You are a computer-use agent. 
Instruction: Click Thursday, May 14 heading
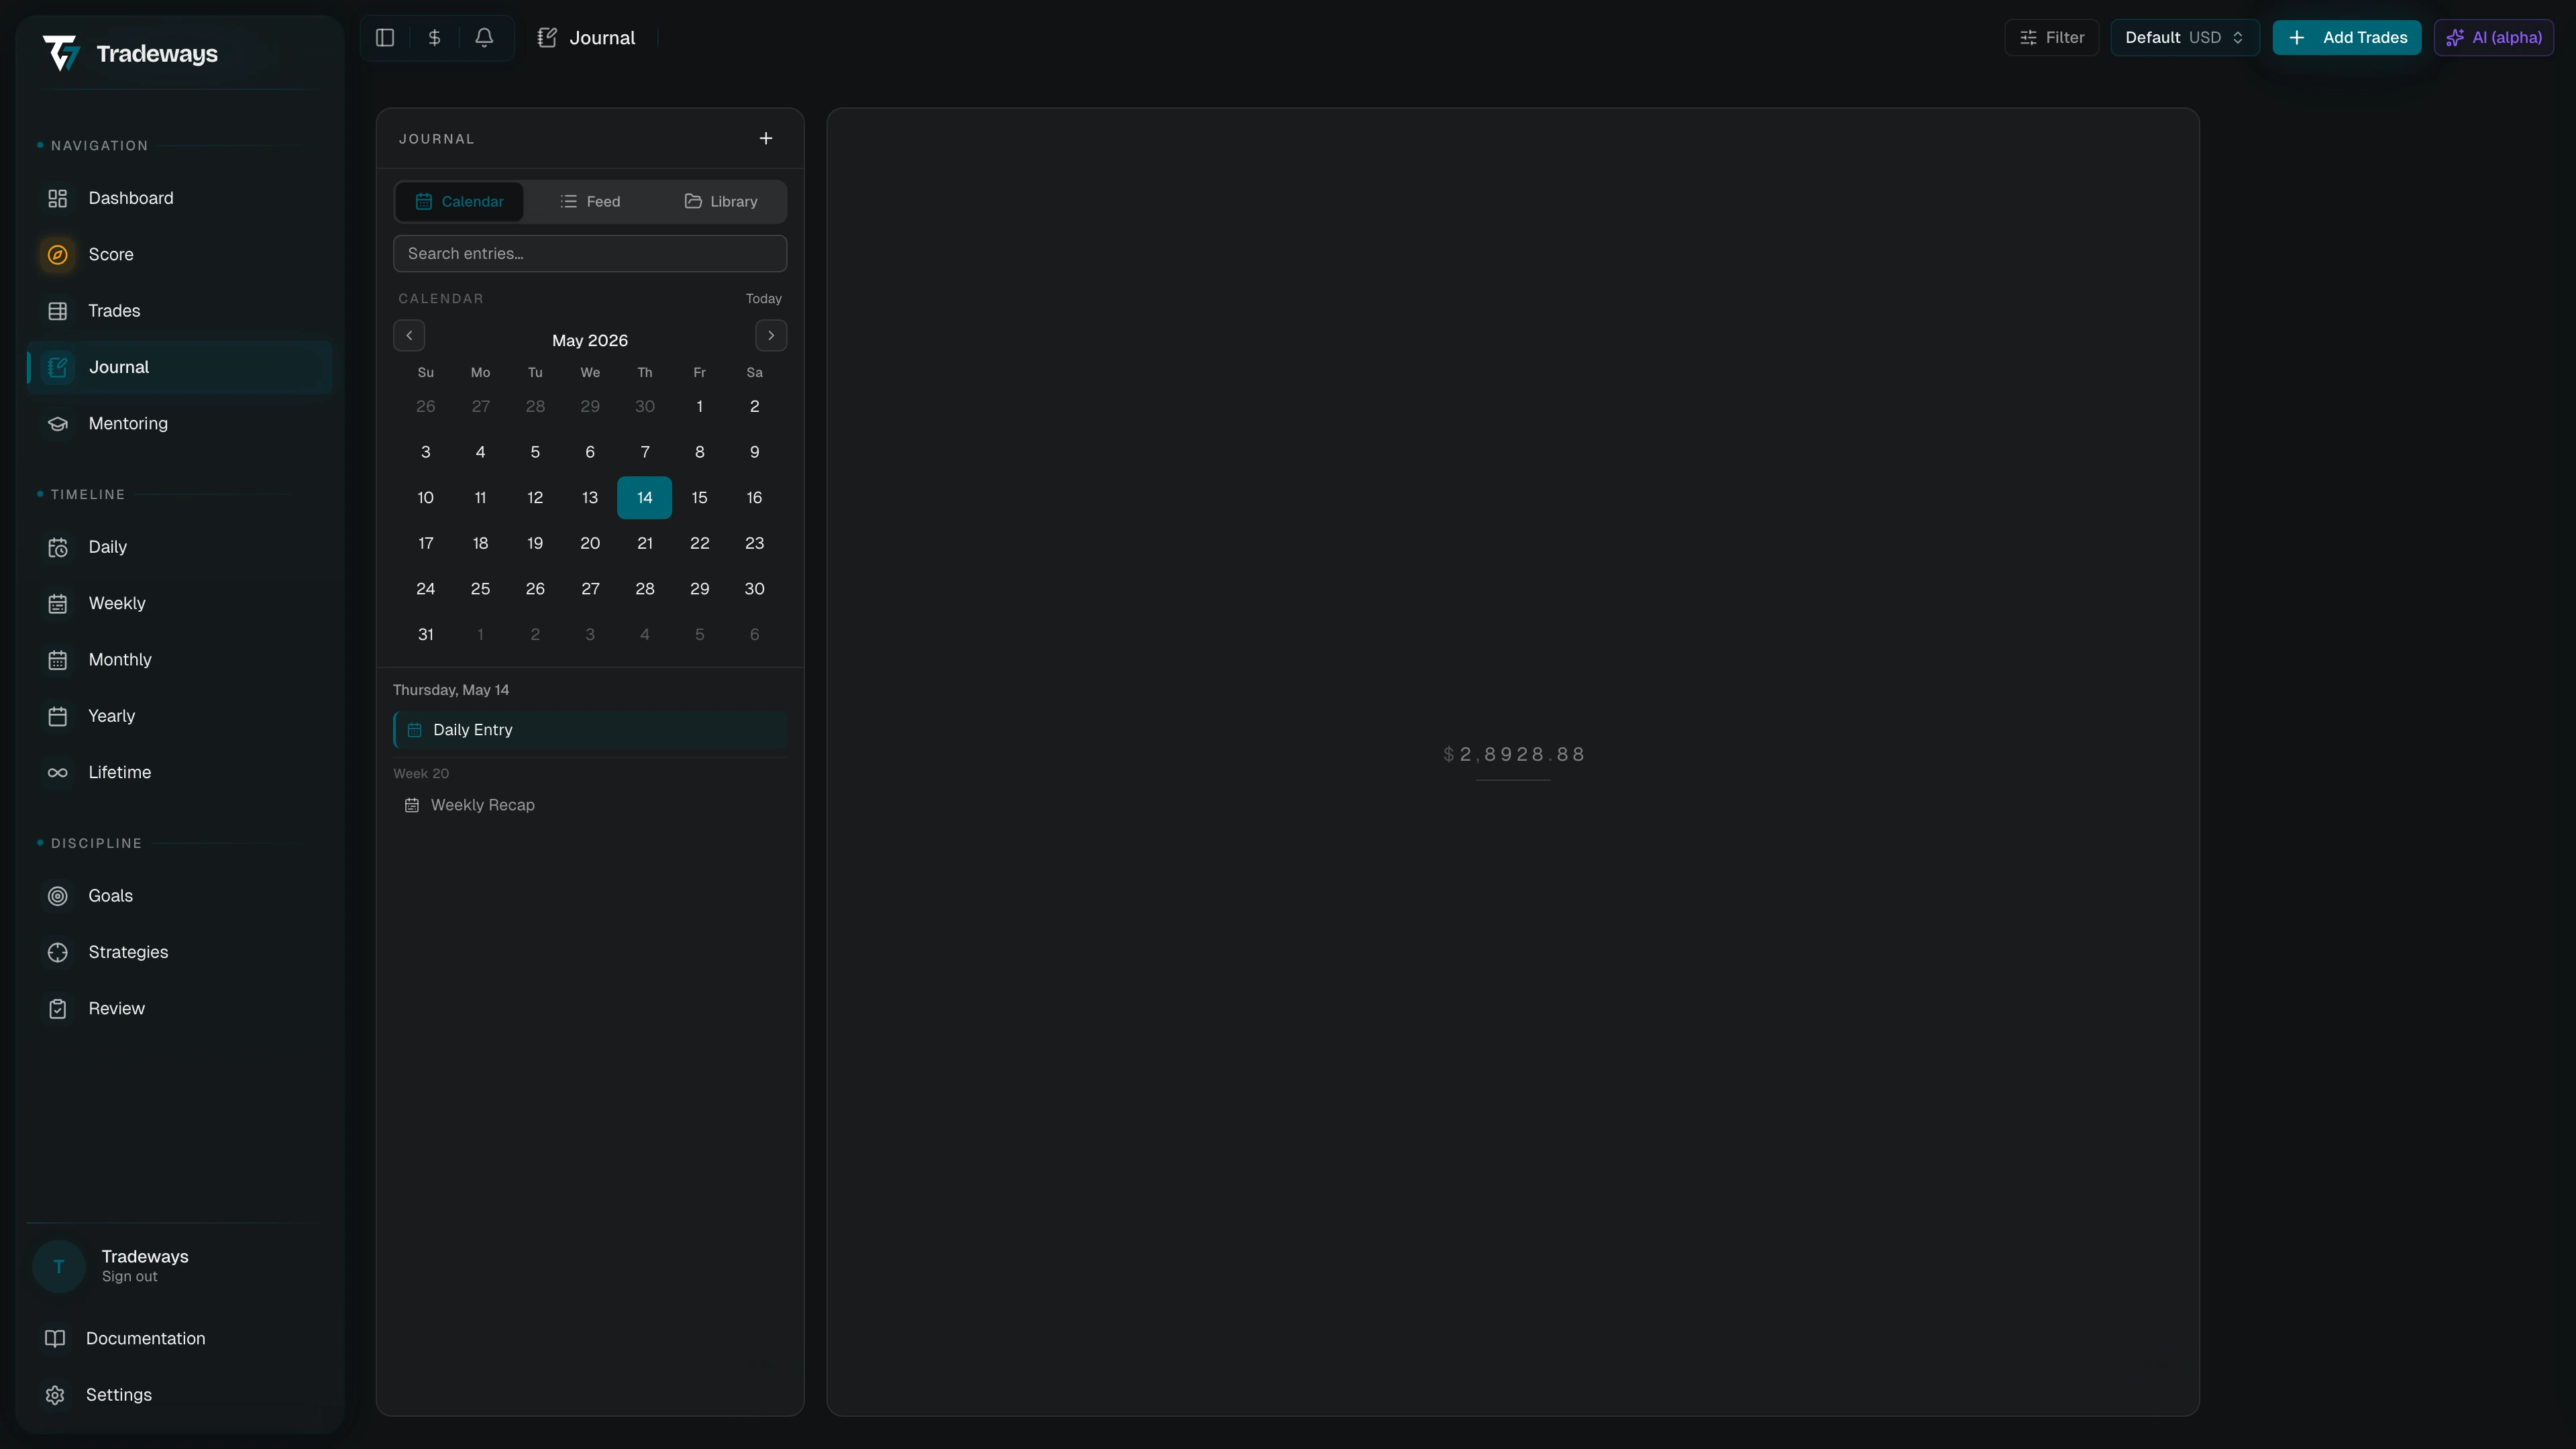coord(451,690)
